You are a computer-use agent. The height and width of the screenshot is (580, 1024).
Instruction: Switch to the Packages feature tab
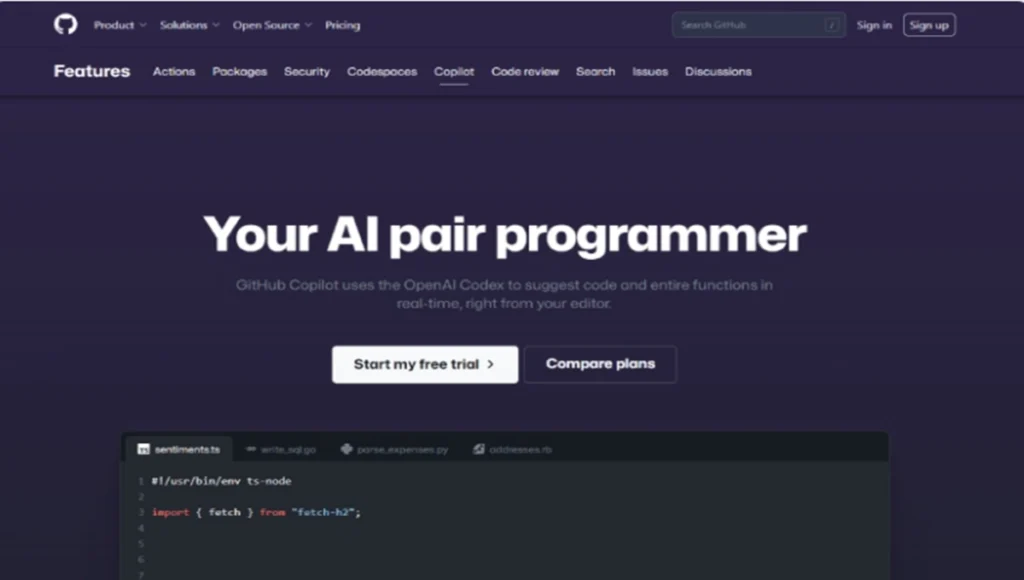[x=240, y=71]
